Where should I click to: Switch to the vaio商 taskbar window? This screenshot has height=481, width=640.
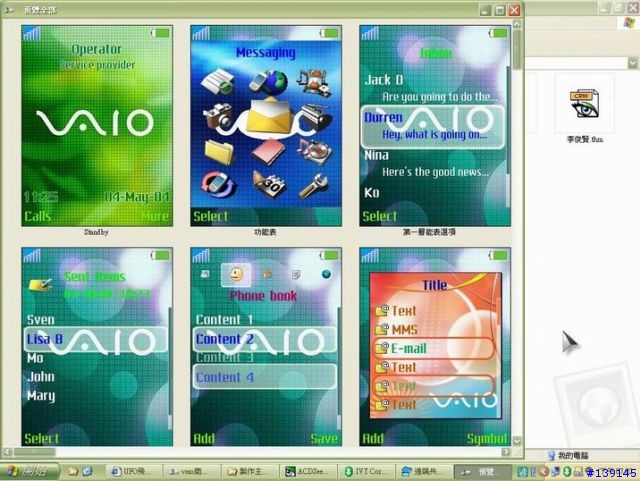pos(192,472)
